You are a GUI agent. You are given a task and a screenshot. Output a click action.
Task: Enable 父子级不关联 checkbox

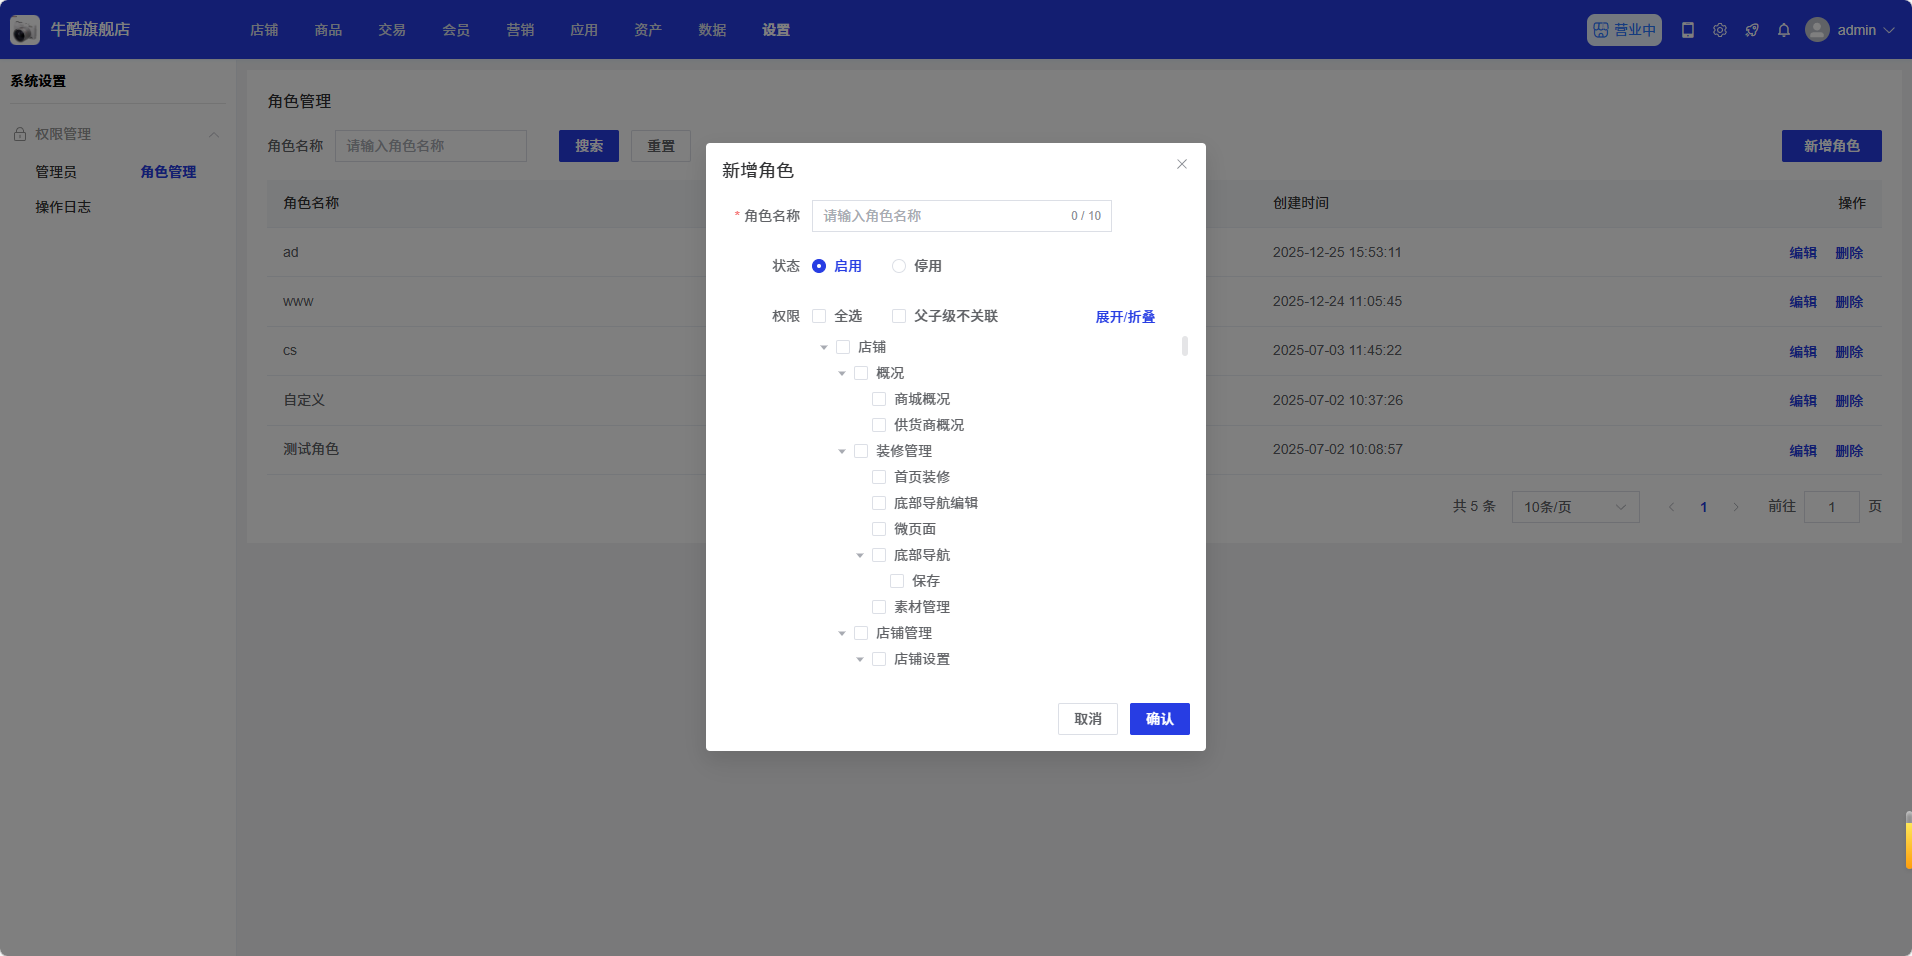pos(899,316)
